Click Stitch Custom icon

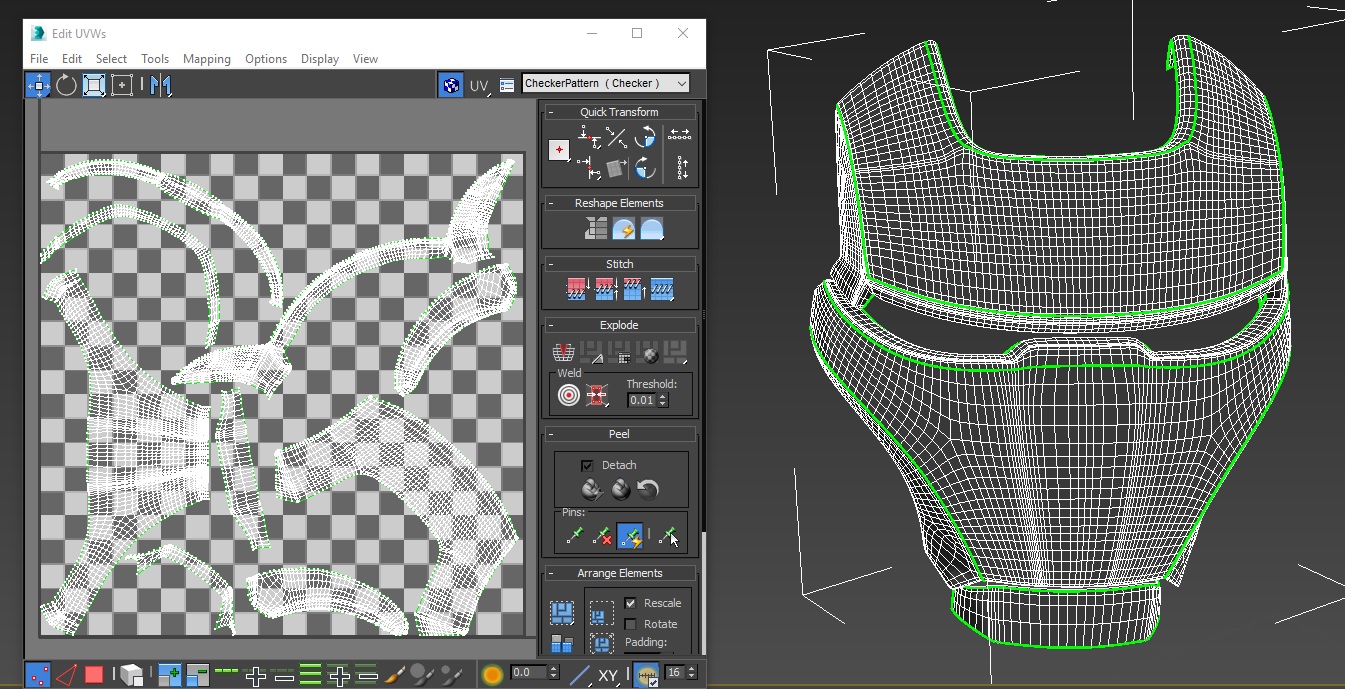661,291
